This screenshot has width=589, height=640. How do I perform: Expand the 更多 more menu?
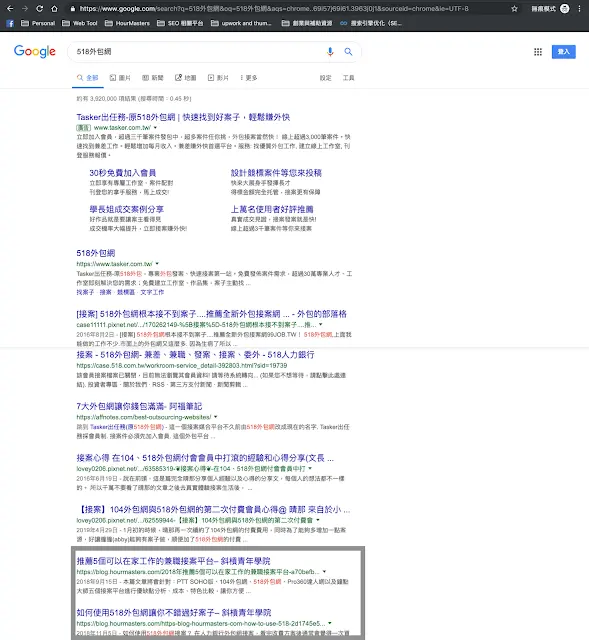point(249,78)
